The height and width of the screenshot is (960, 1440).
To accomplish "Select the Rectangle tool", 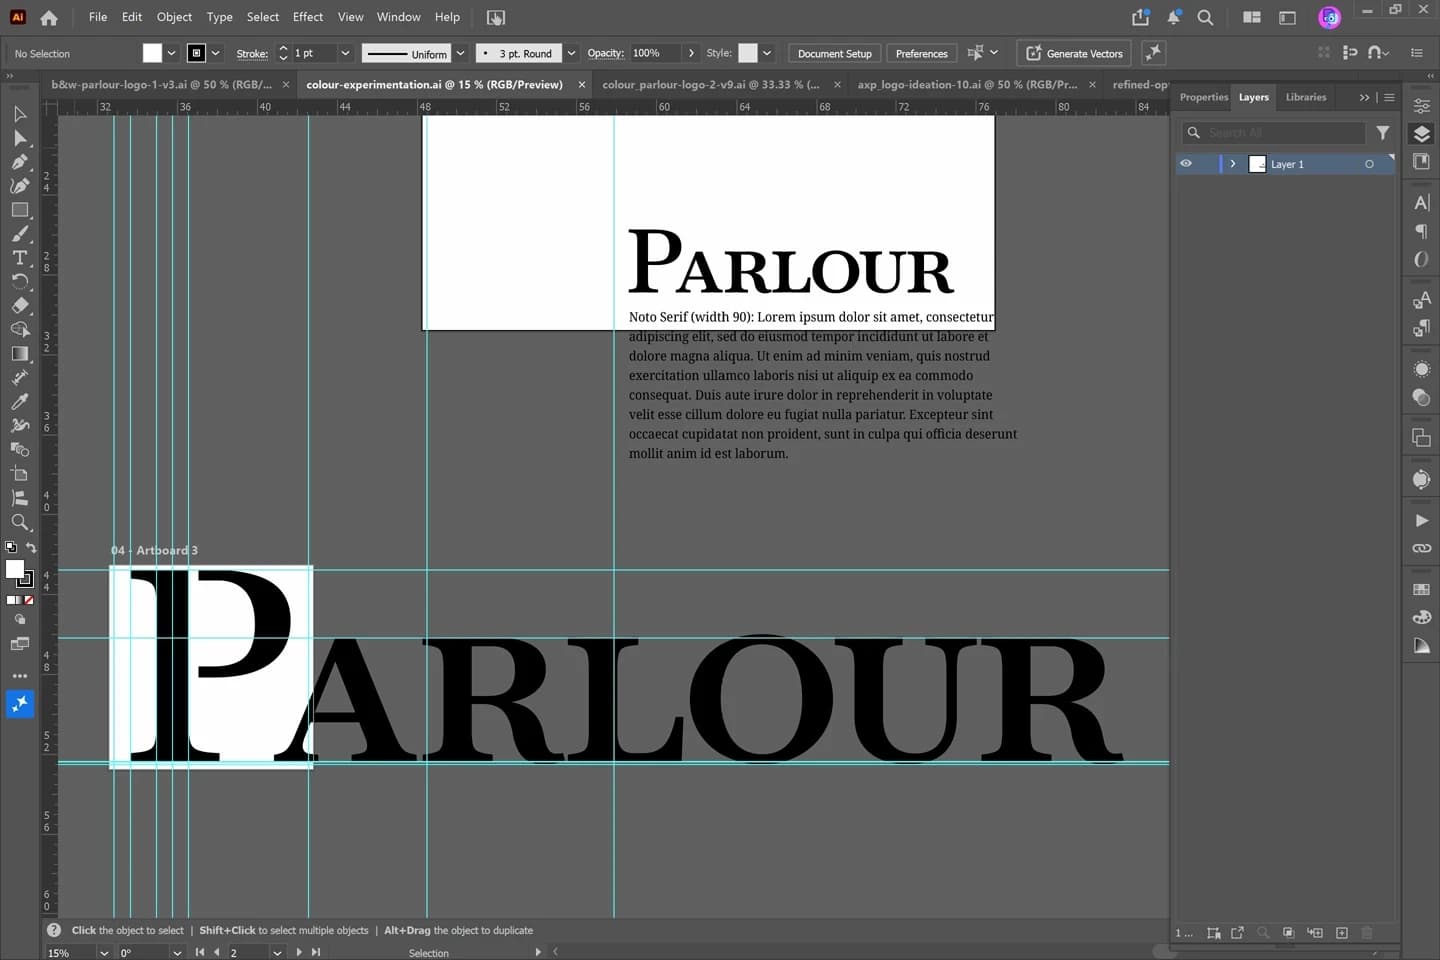I will tap(19, 210).
